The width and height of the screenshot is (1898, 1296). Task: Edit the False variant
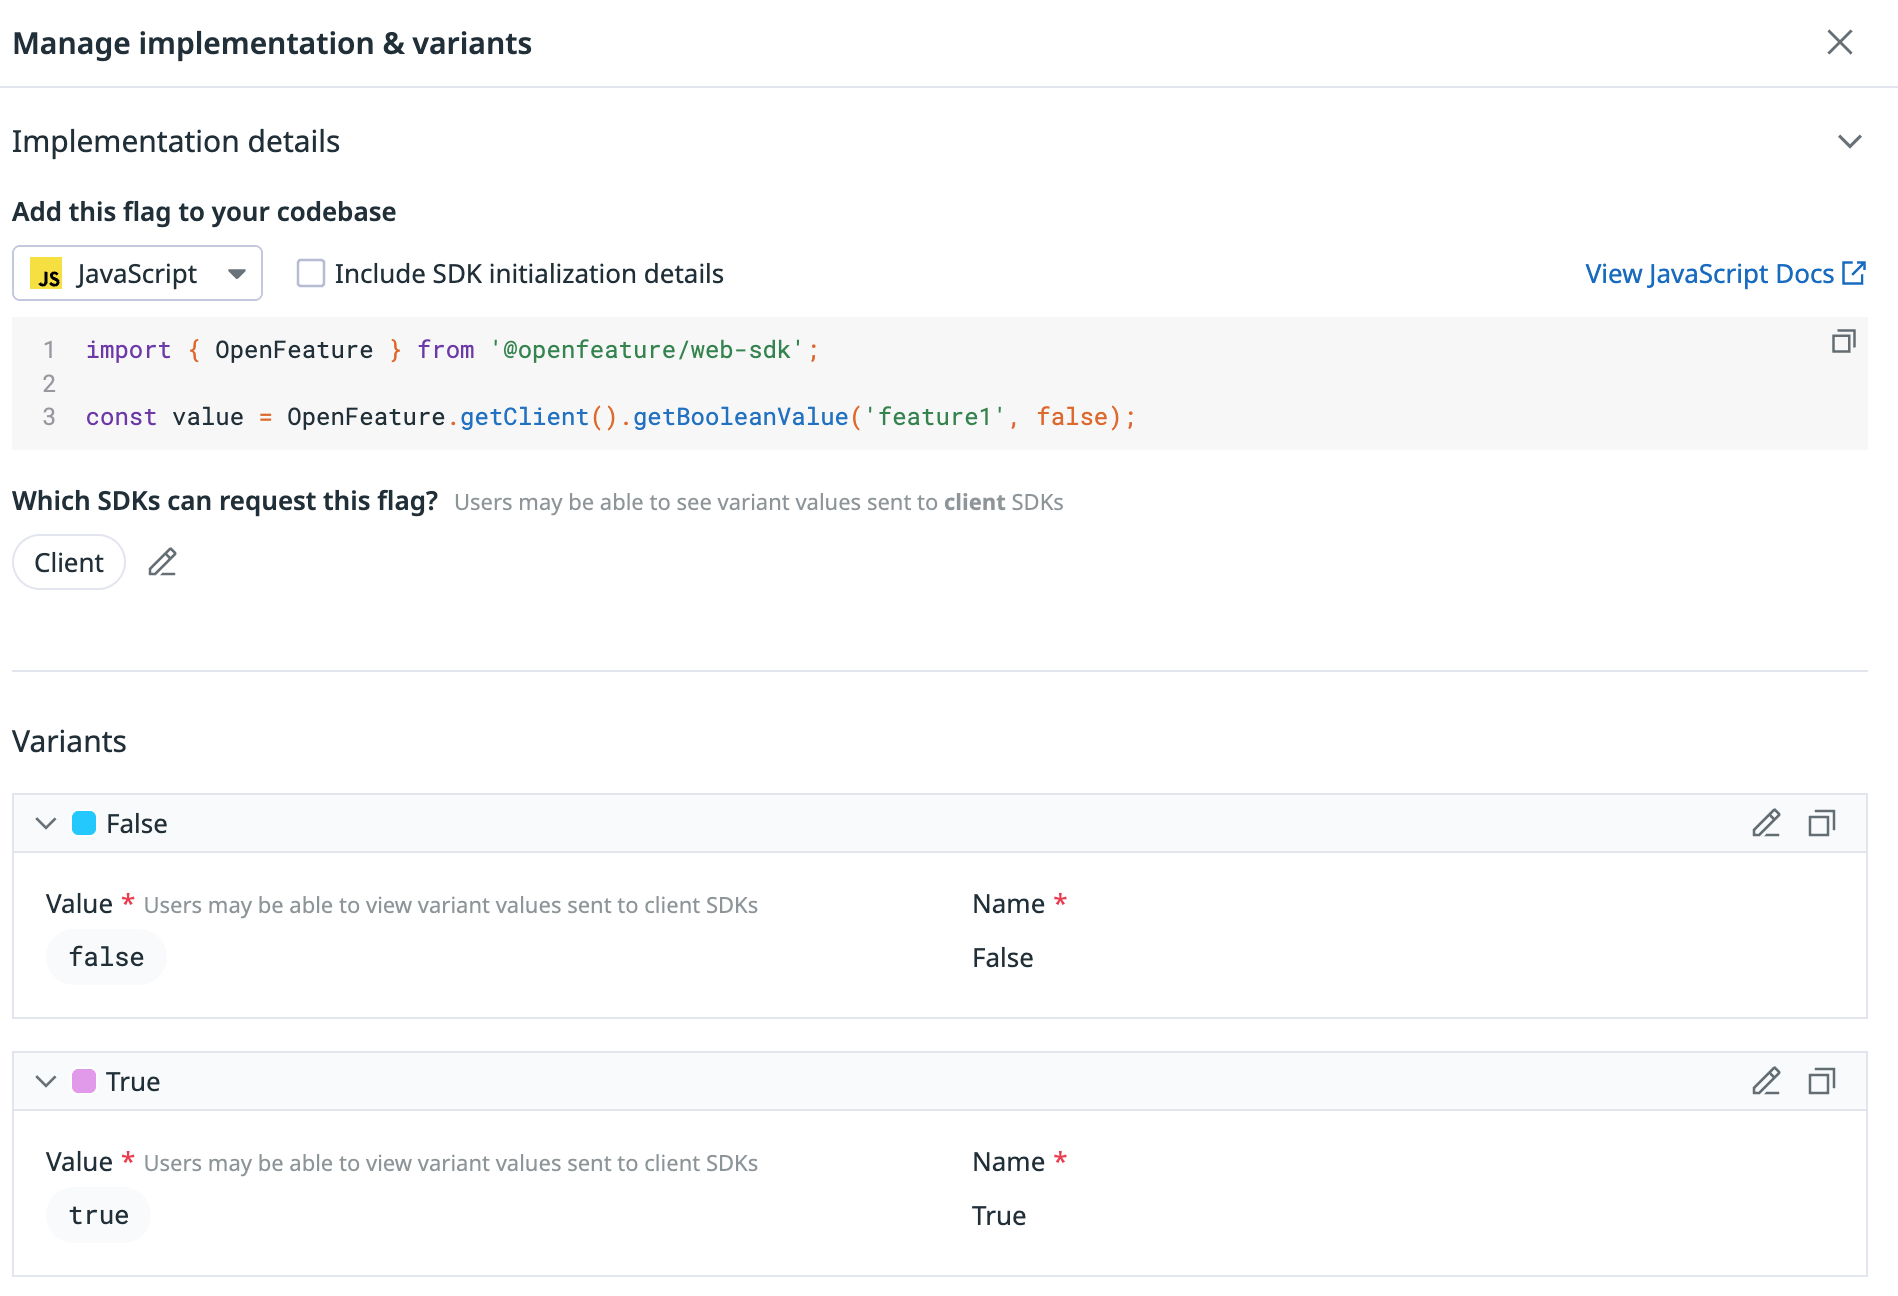point(1766,823)
